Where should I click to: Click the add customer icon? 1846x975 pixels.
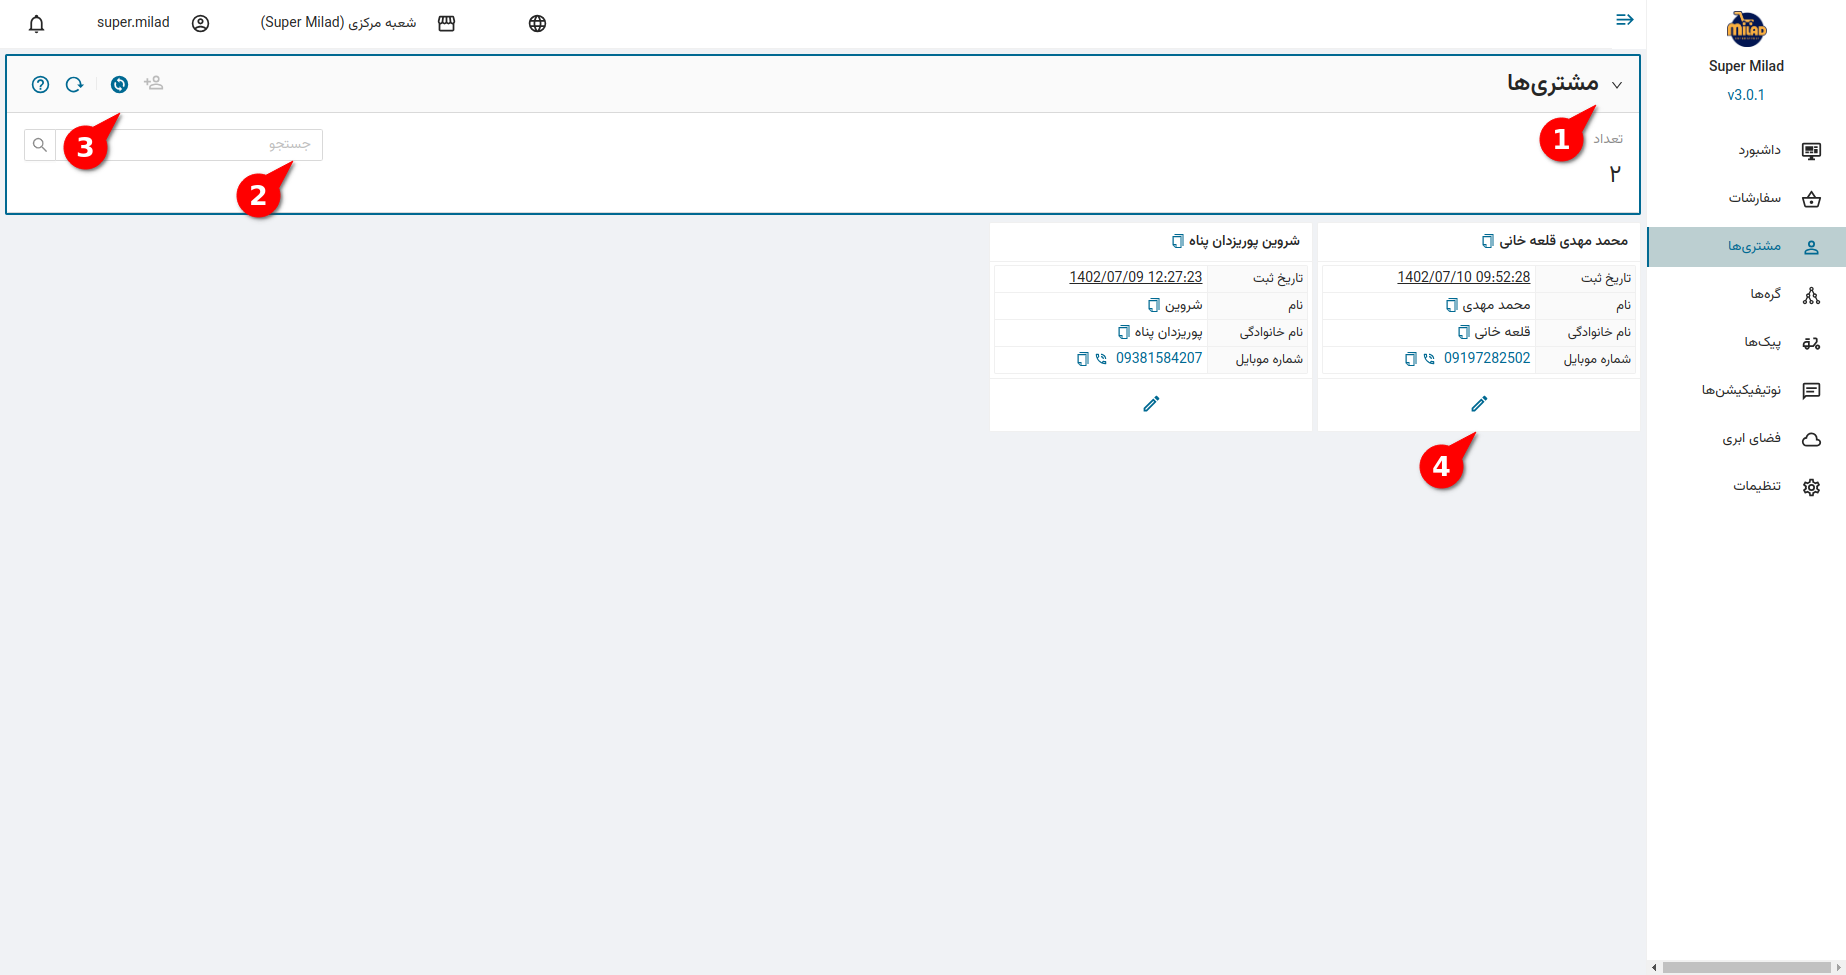(x=153, y=84)
